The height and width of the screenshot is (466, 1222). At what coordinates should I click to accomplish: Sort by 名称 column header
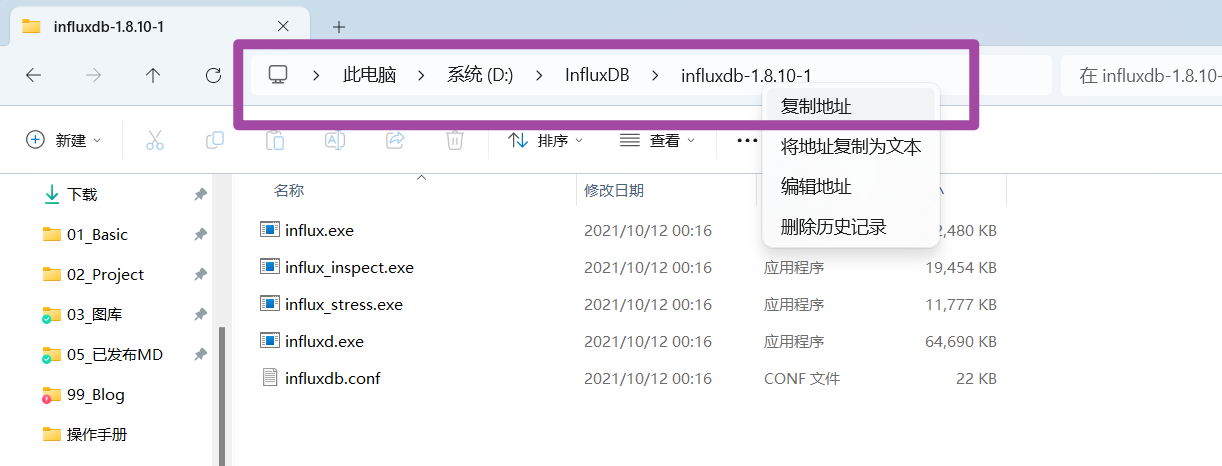[289, 190]
